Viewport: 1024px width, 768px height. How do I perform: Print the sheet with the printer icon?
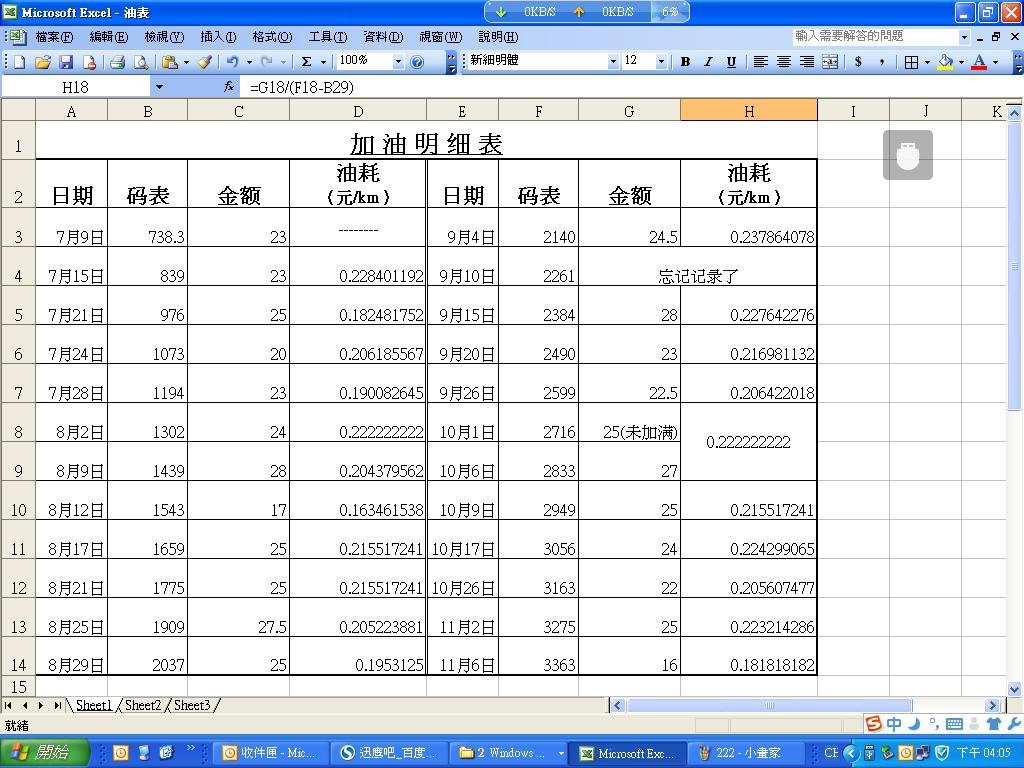point(118,62)
